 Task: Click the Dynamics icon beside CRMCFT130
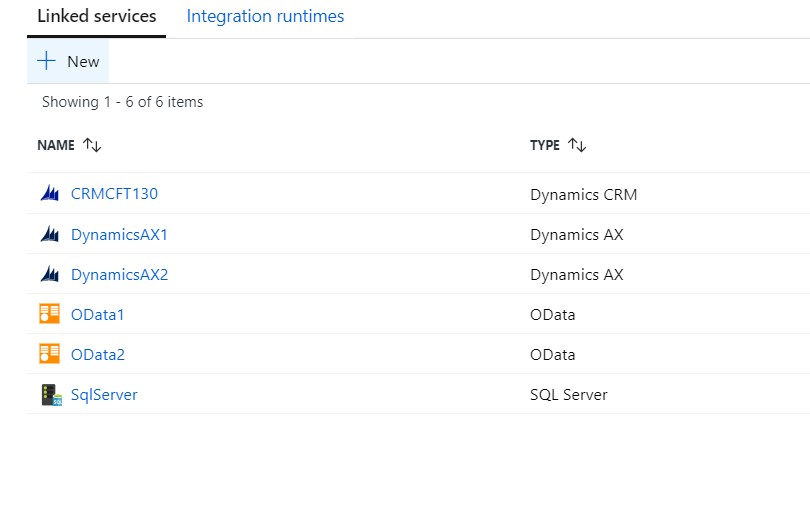(x=50, y=193)
